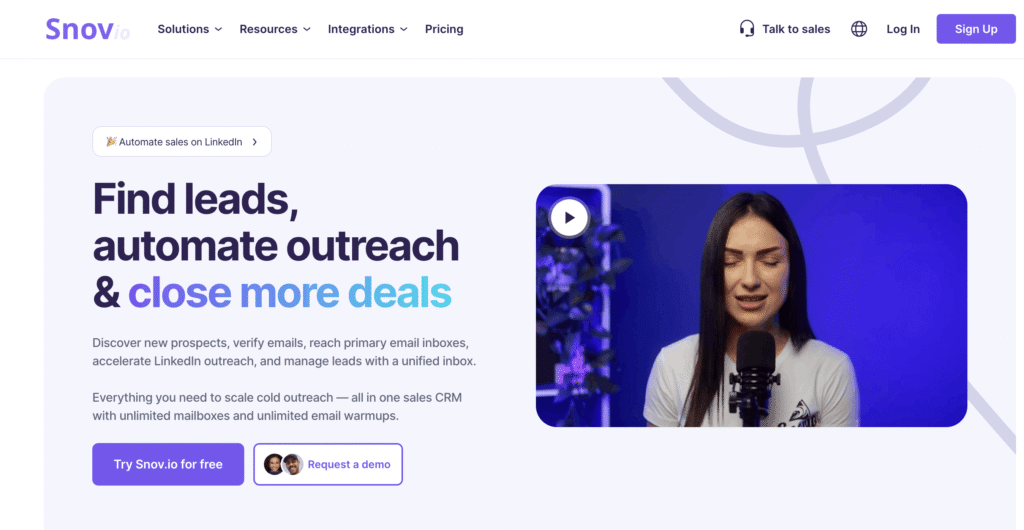Expand the Resources dropdown chevron
Image resolution: width=1024 pixels, height=530 pixels.
pyautogui.click(x=307, y=29)
